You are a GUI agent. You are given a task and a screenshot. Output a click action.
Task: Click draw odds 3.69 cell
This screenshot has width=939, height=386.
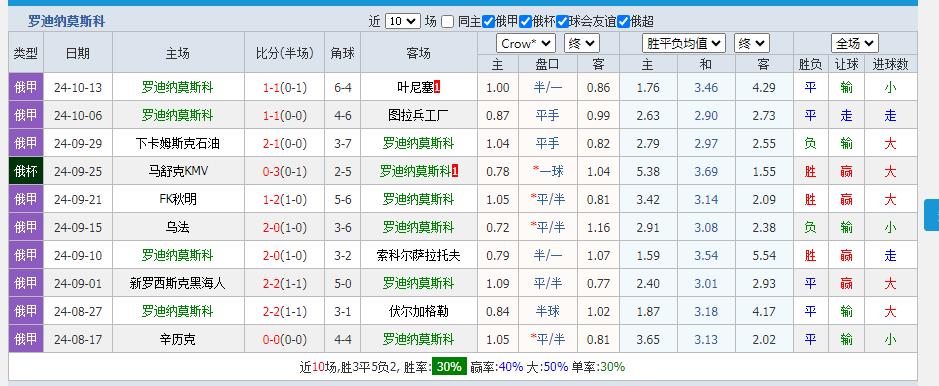[706, 171]
